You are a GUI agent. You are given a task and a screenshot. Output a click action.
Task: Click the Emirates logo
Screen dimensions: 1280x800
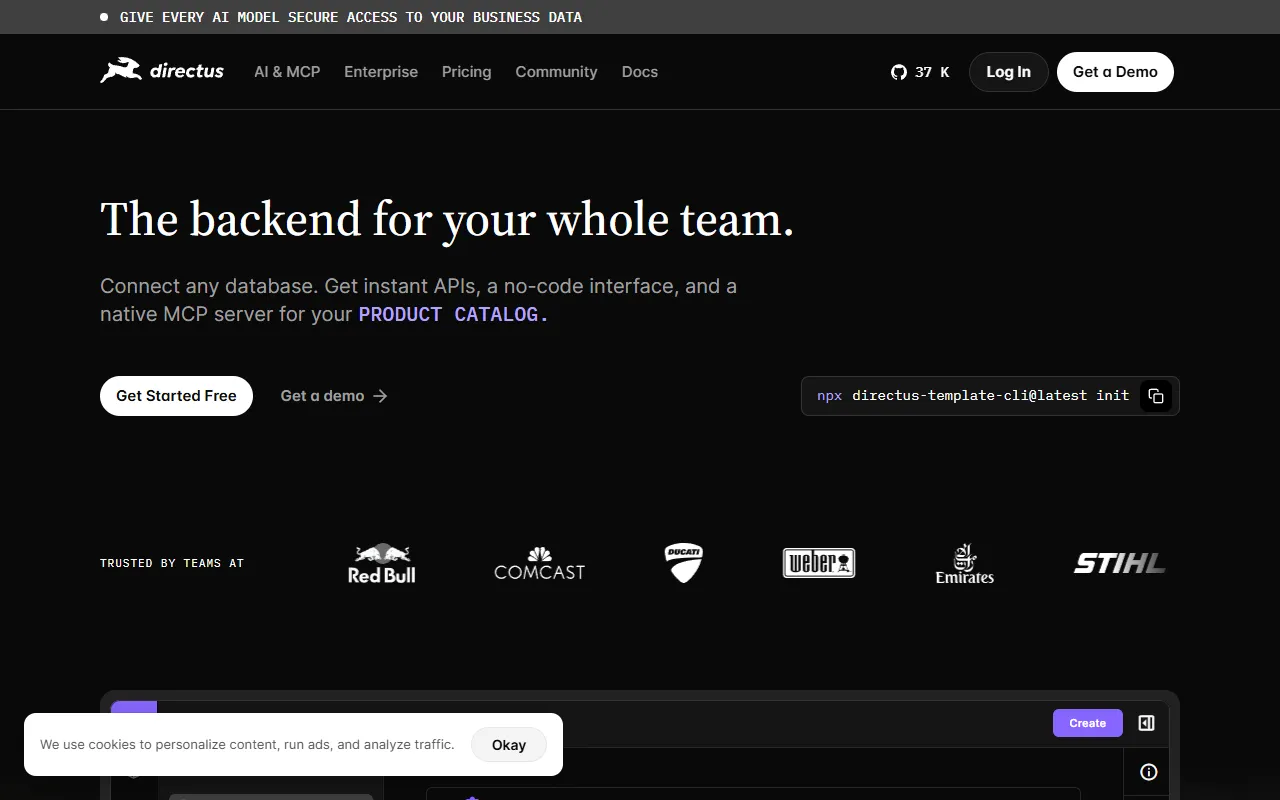point(964,564)
